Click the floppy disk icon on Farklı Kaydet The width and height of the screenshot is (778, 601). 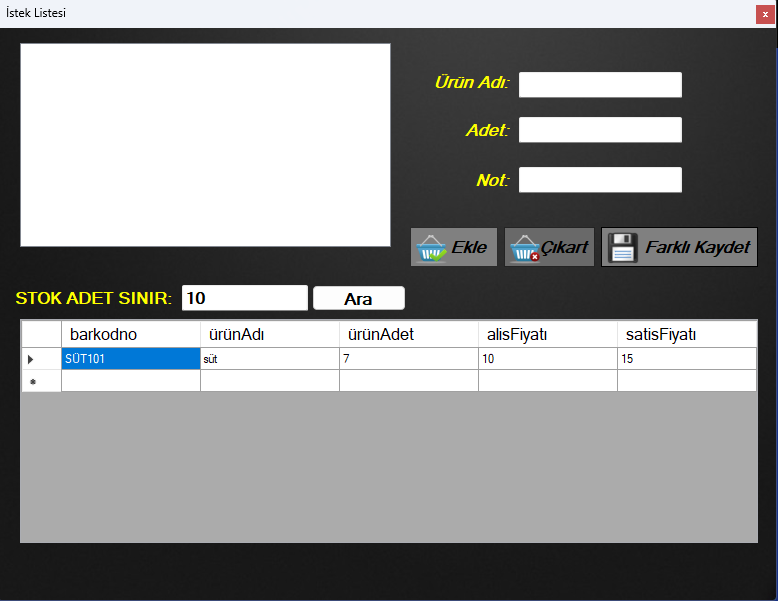pyautogui.click(x=623, y=247)
